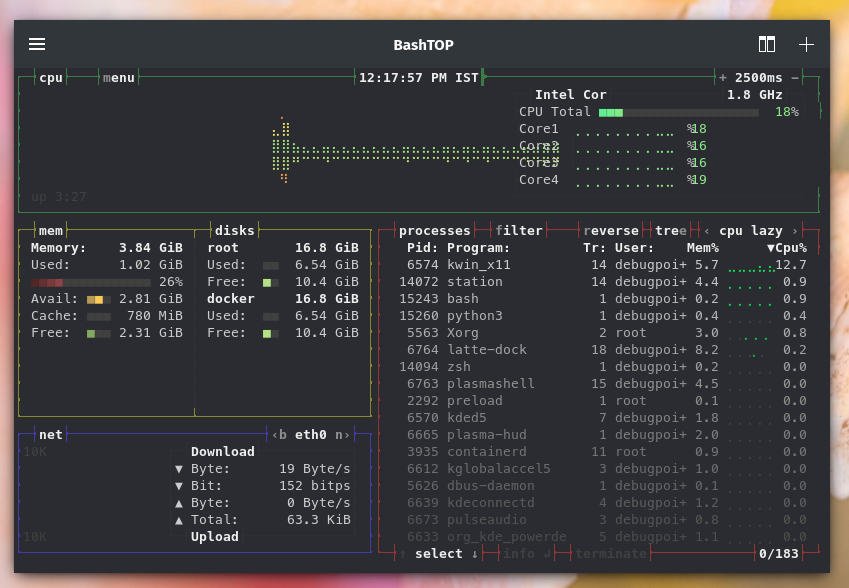Open the hamburger menu in the title bar
Screen dimensions: 849x588
[x=37, y=44]
